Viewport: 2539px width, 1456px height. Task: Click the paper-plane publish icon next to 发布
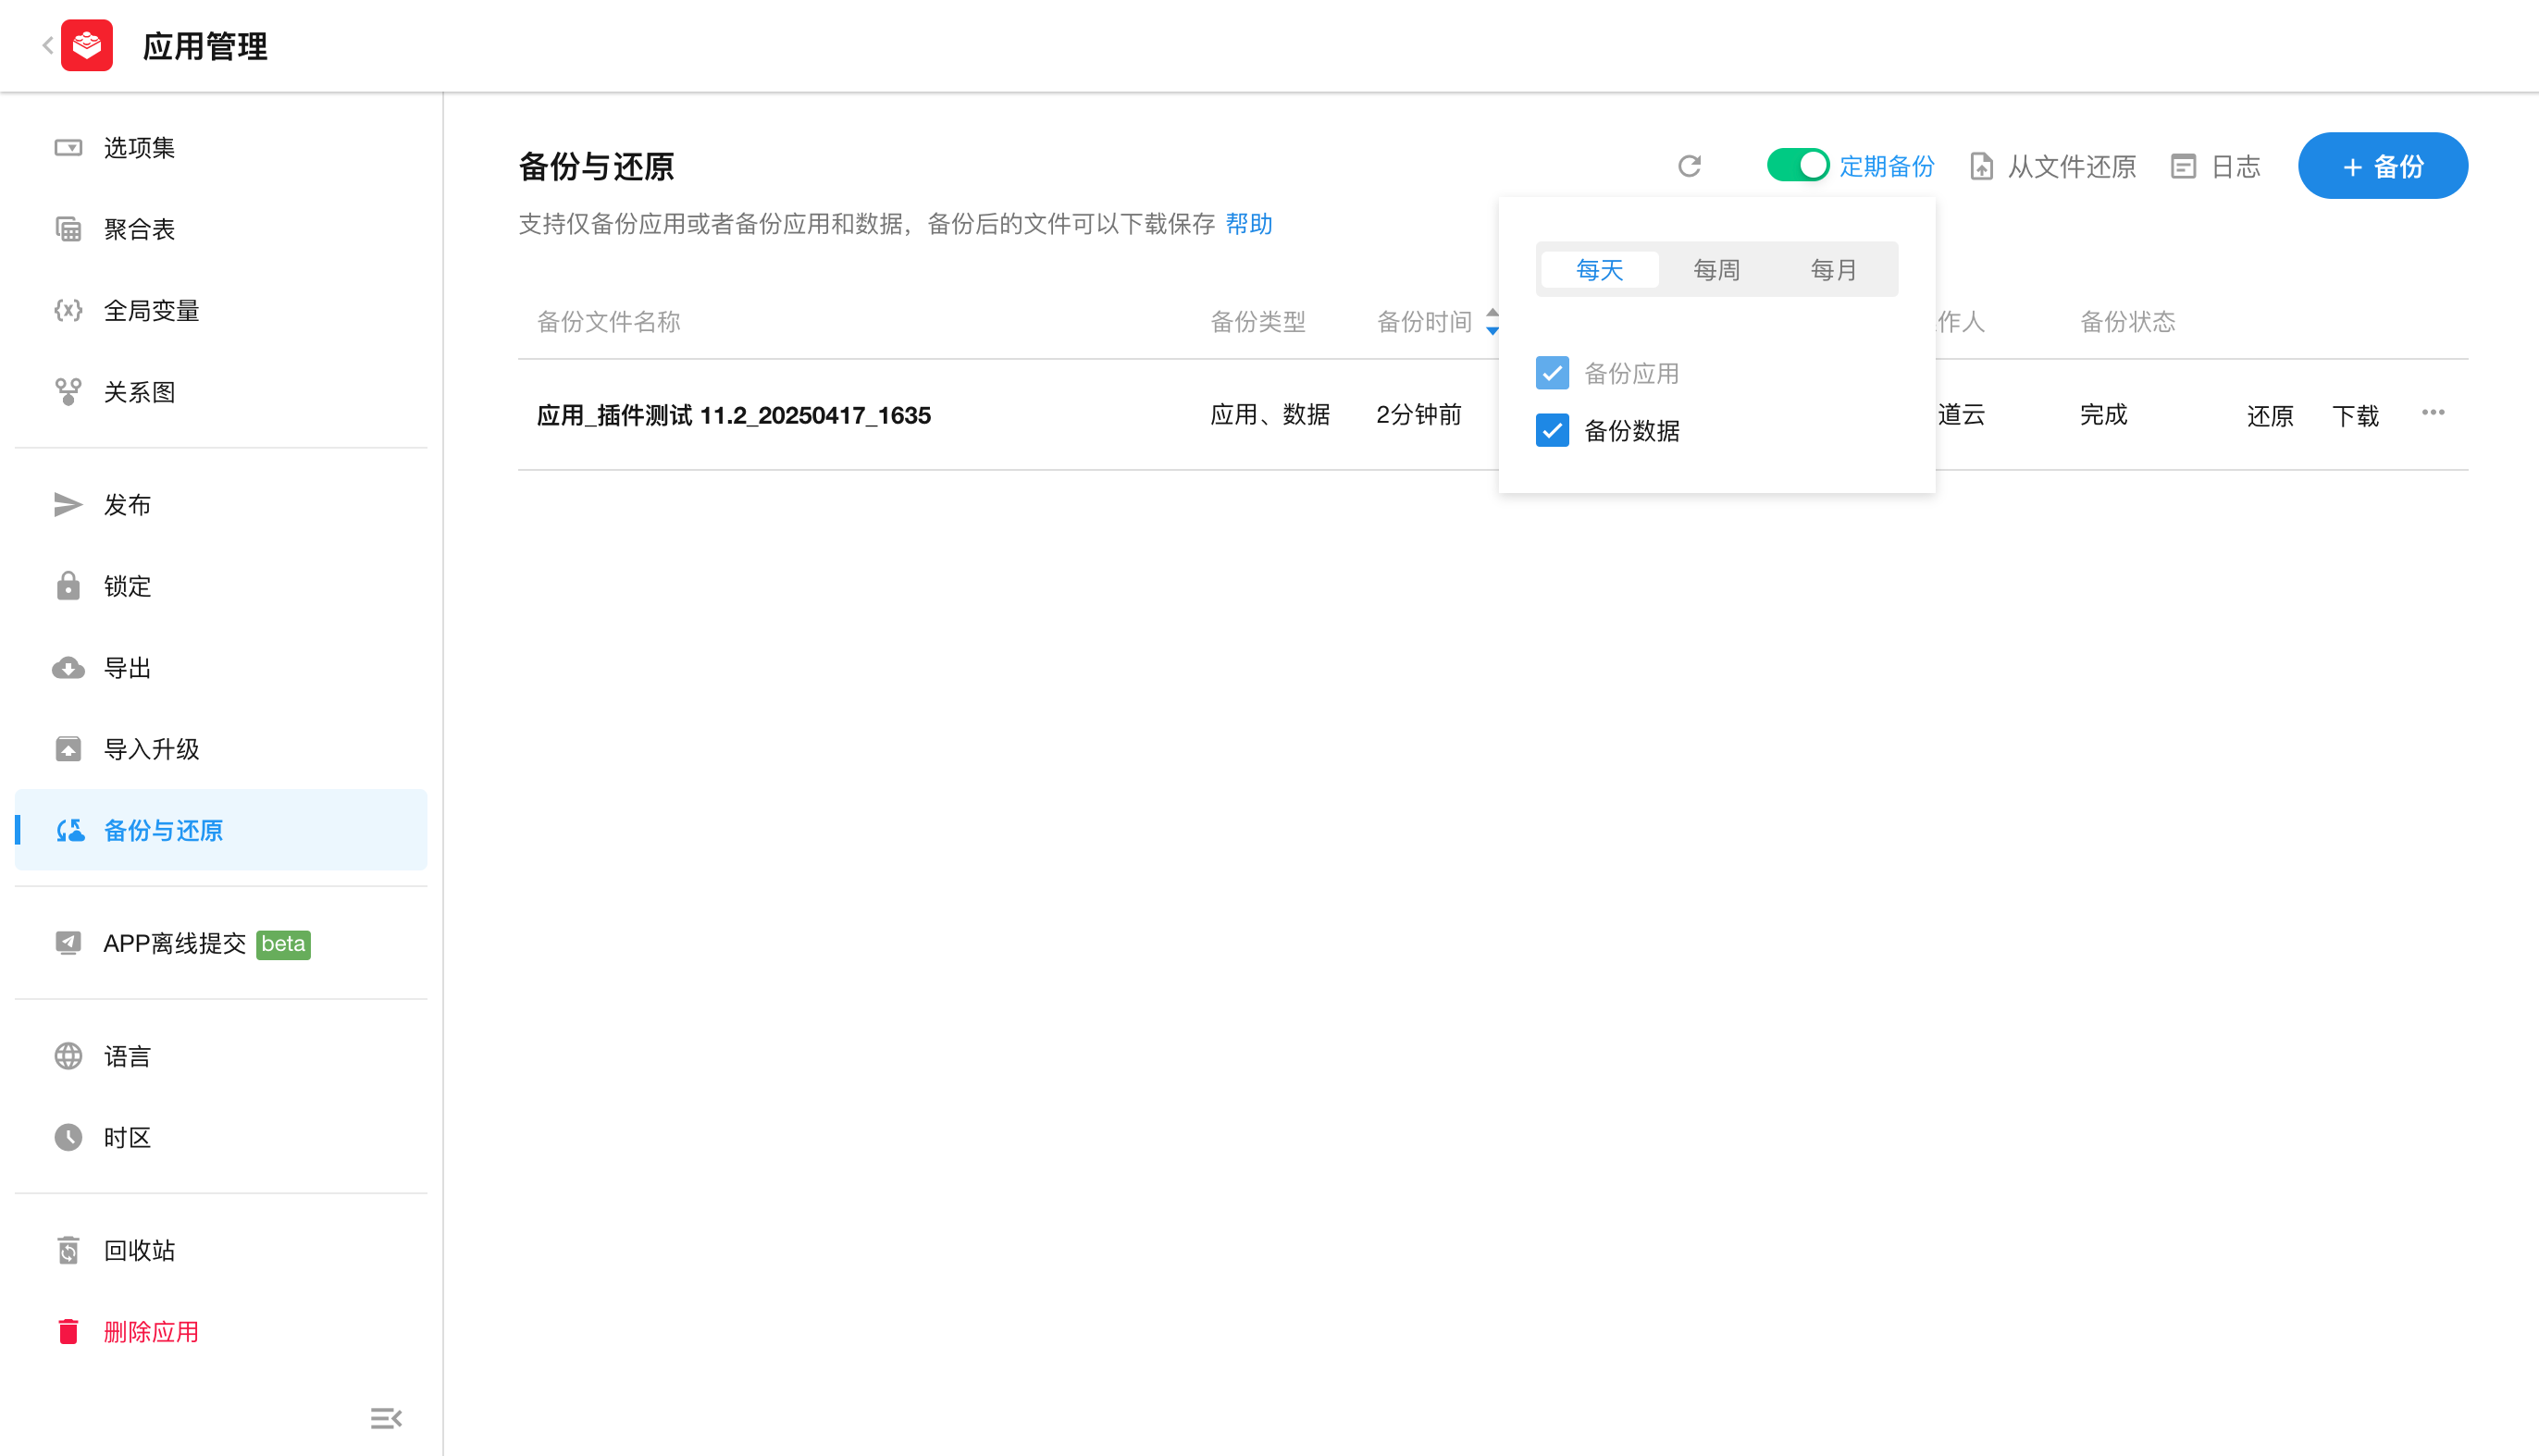(x=68, y=505)
